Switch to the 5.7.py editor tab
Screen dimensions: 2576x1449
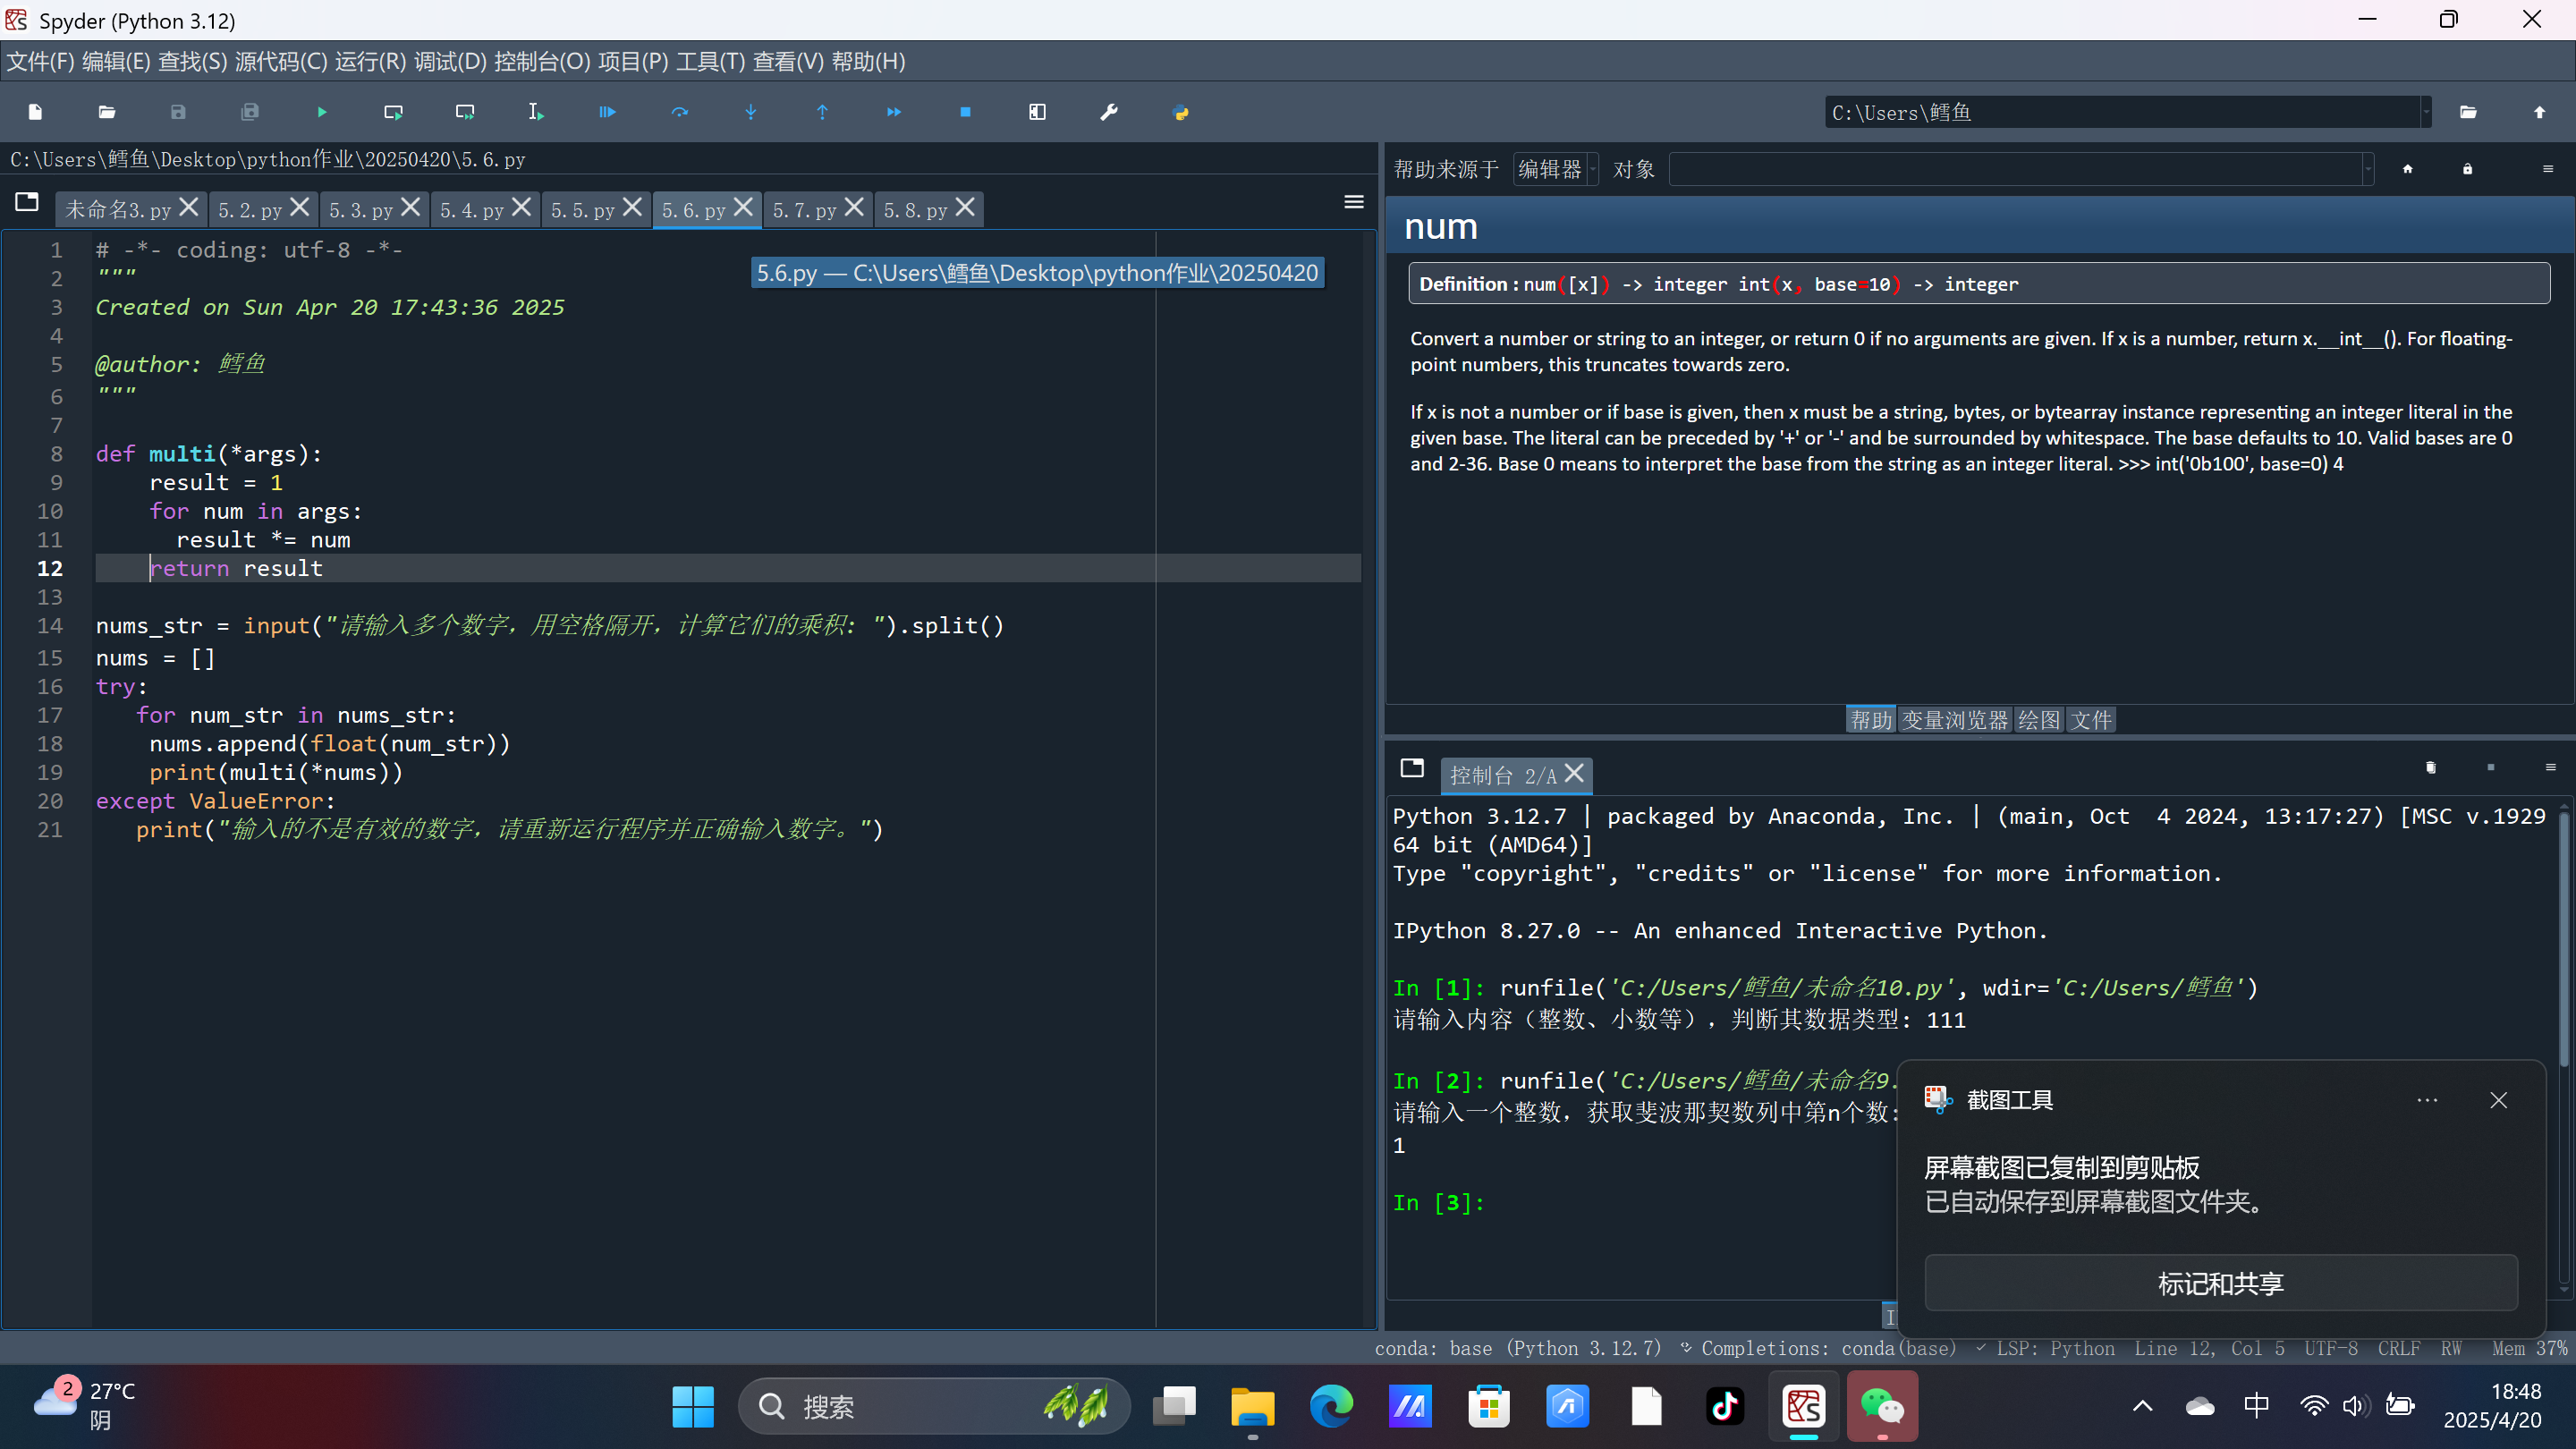tap(803, 210)
